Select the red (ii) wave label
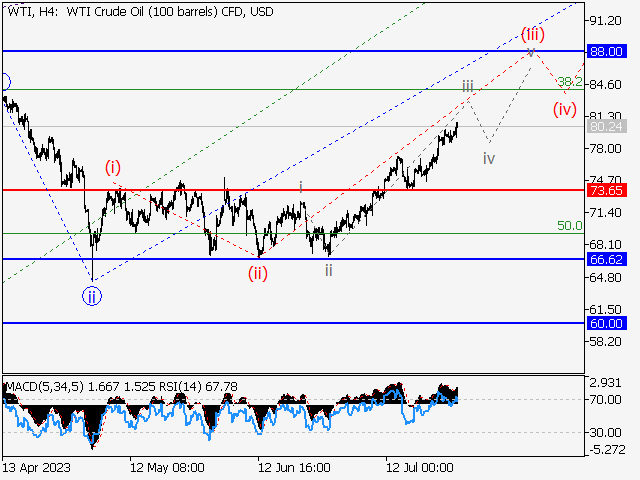Image resolution: width=640 pixels, height=480 pixels. [x=258, y=273]
